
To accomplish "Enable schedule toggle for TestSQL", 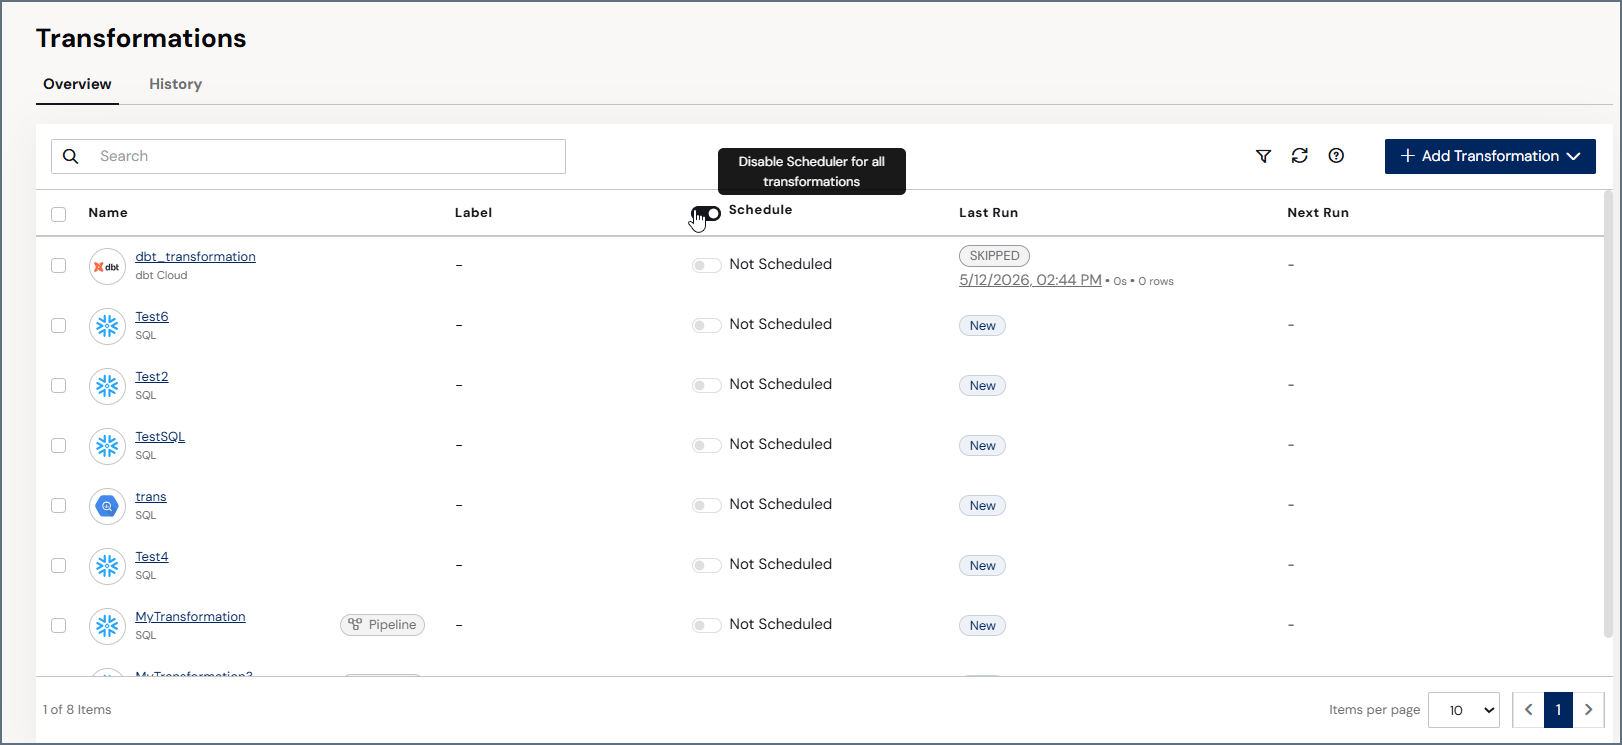I will pos(706,445).
